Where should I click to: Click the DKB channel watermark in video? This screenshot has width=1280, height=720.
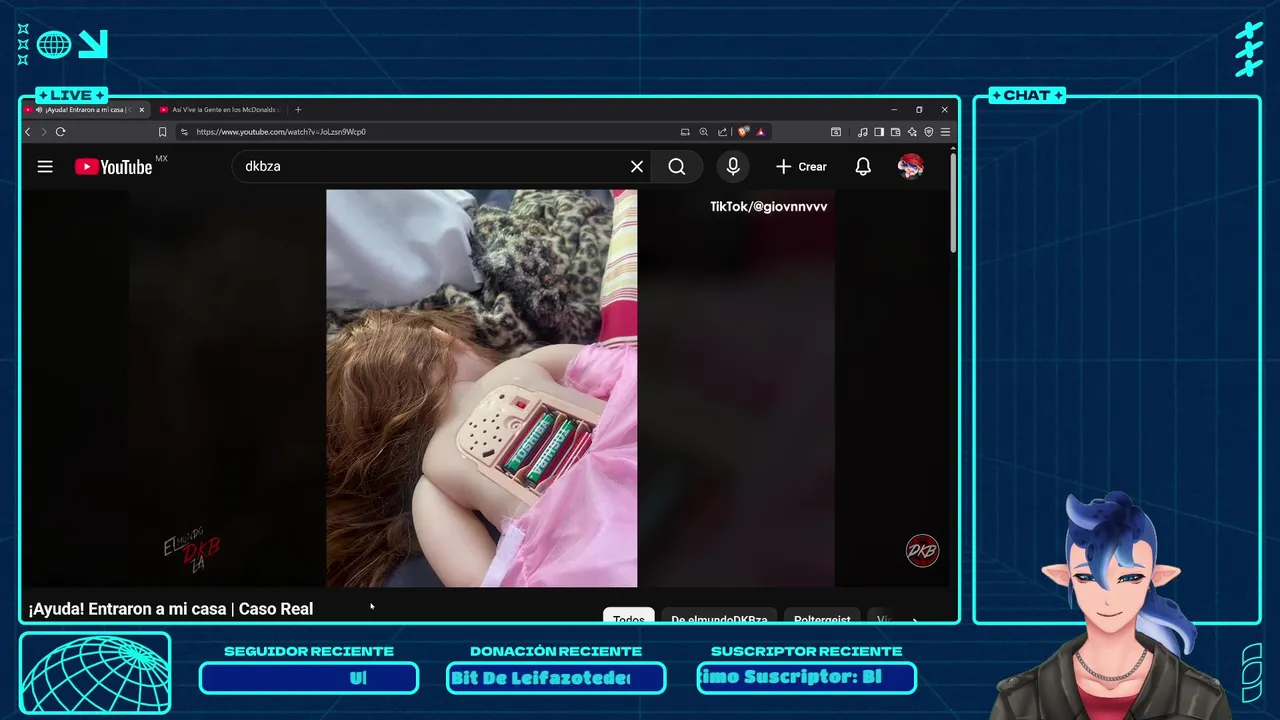point(922,551)
